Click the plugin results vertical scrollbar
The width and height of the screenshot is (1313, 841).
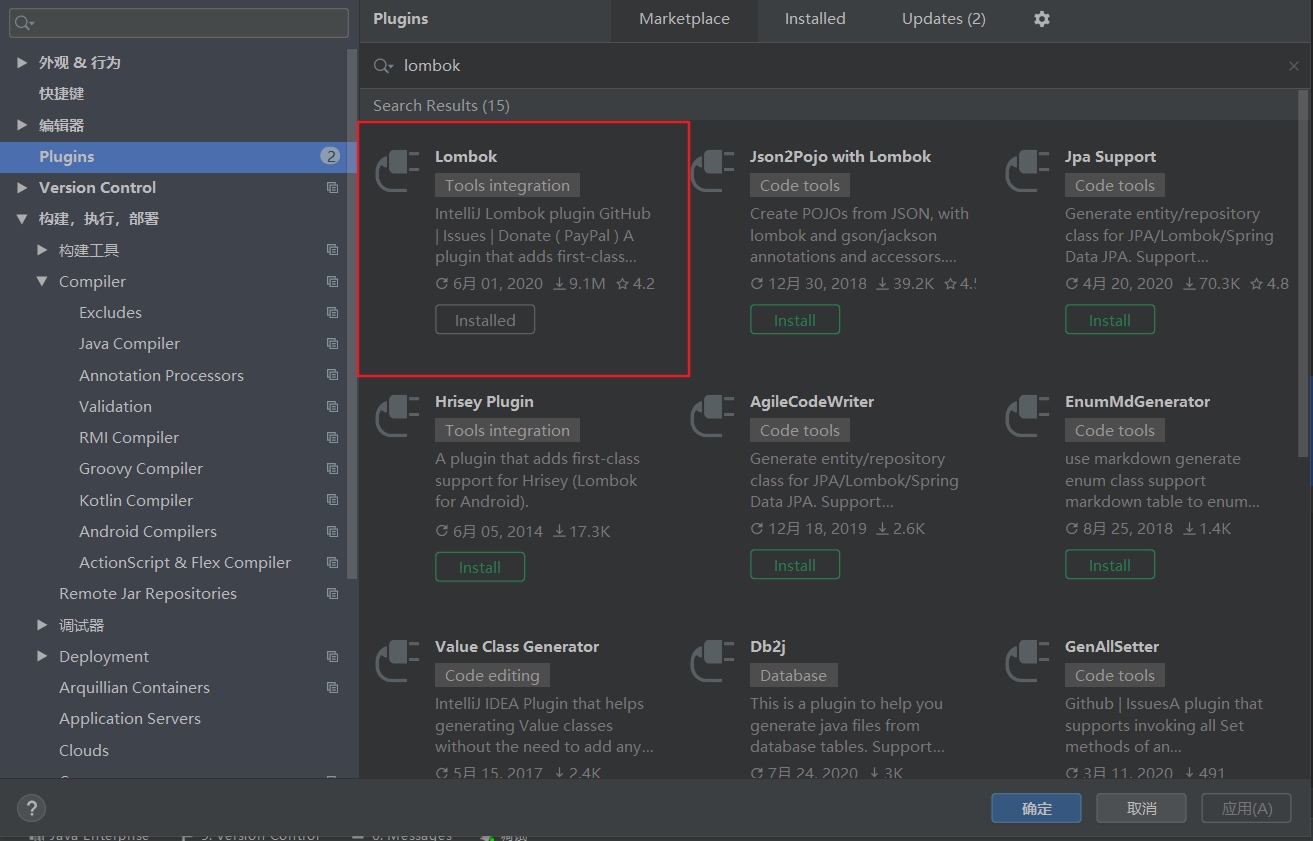click(1304, 272)
